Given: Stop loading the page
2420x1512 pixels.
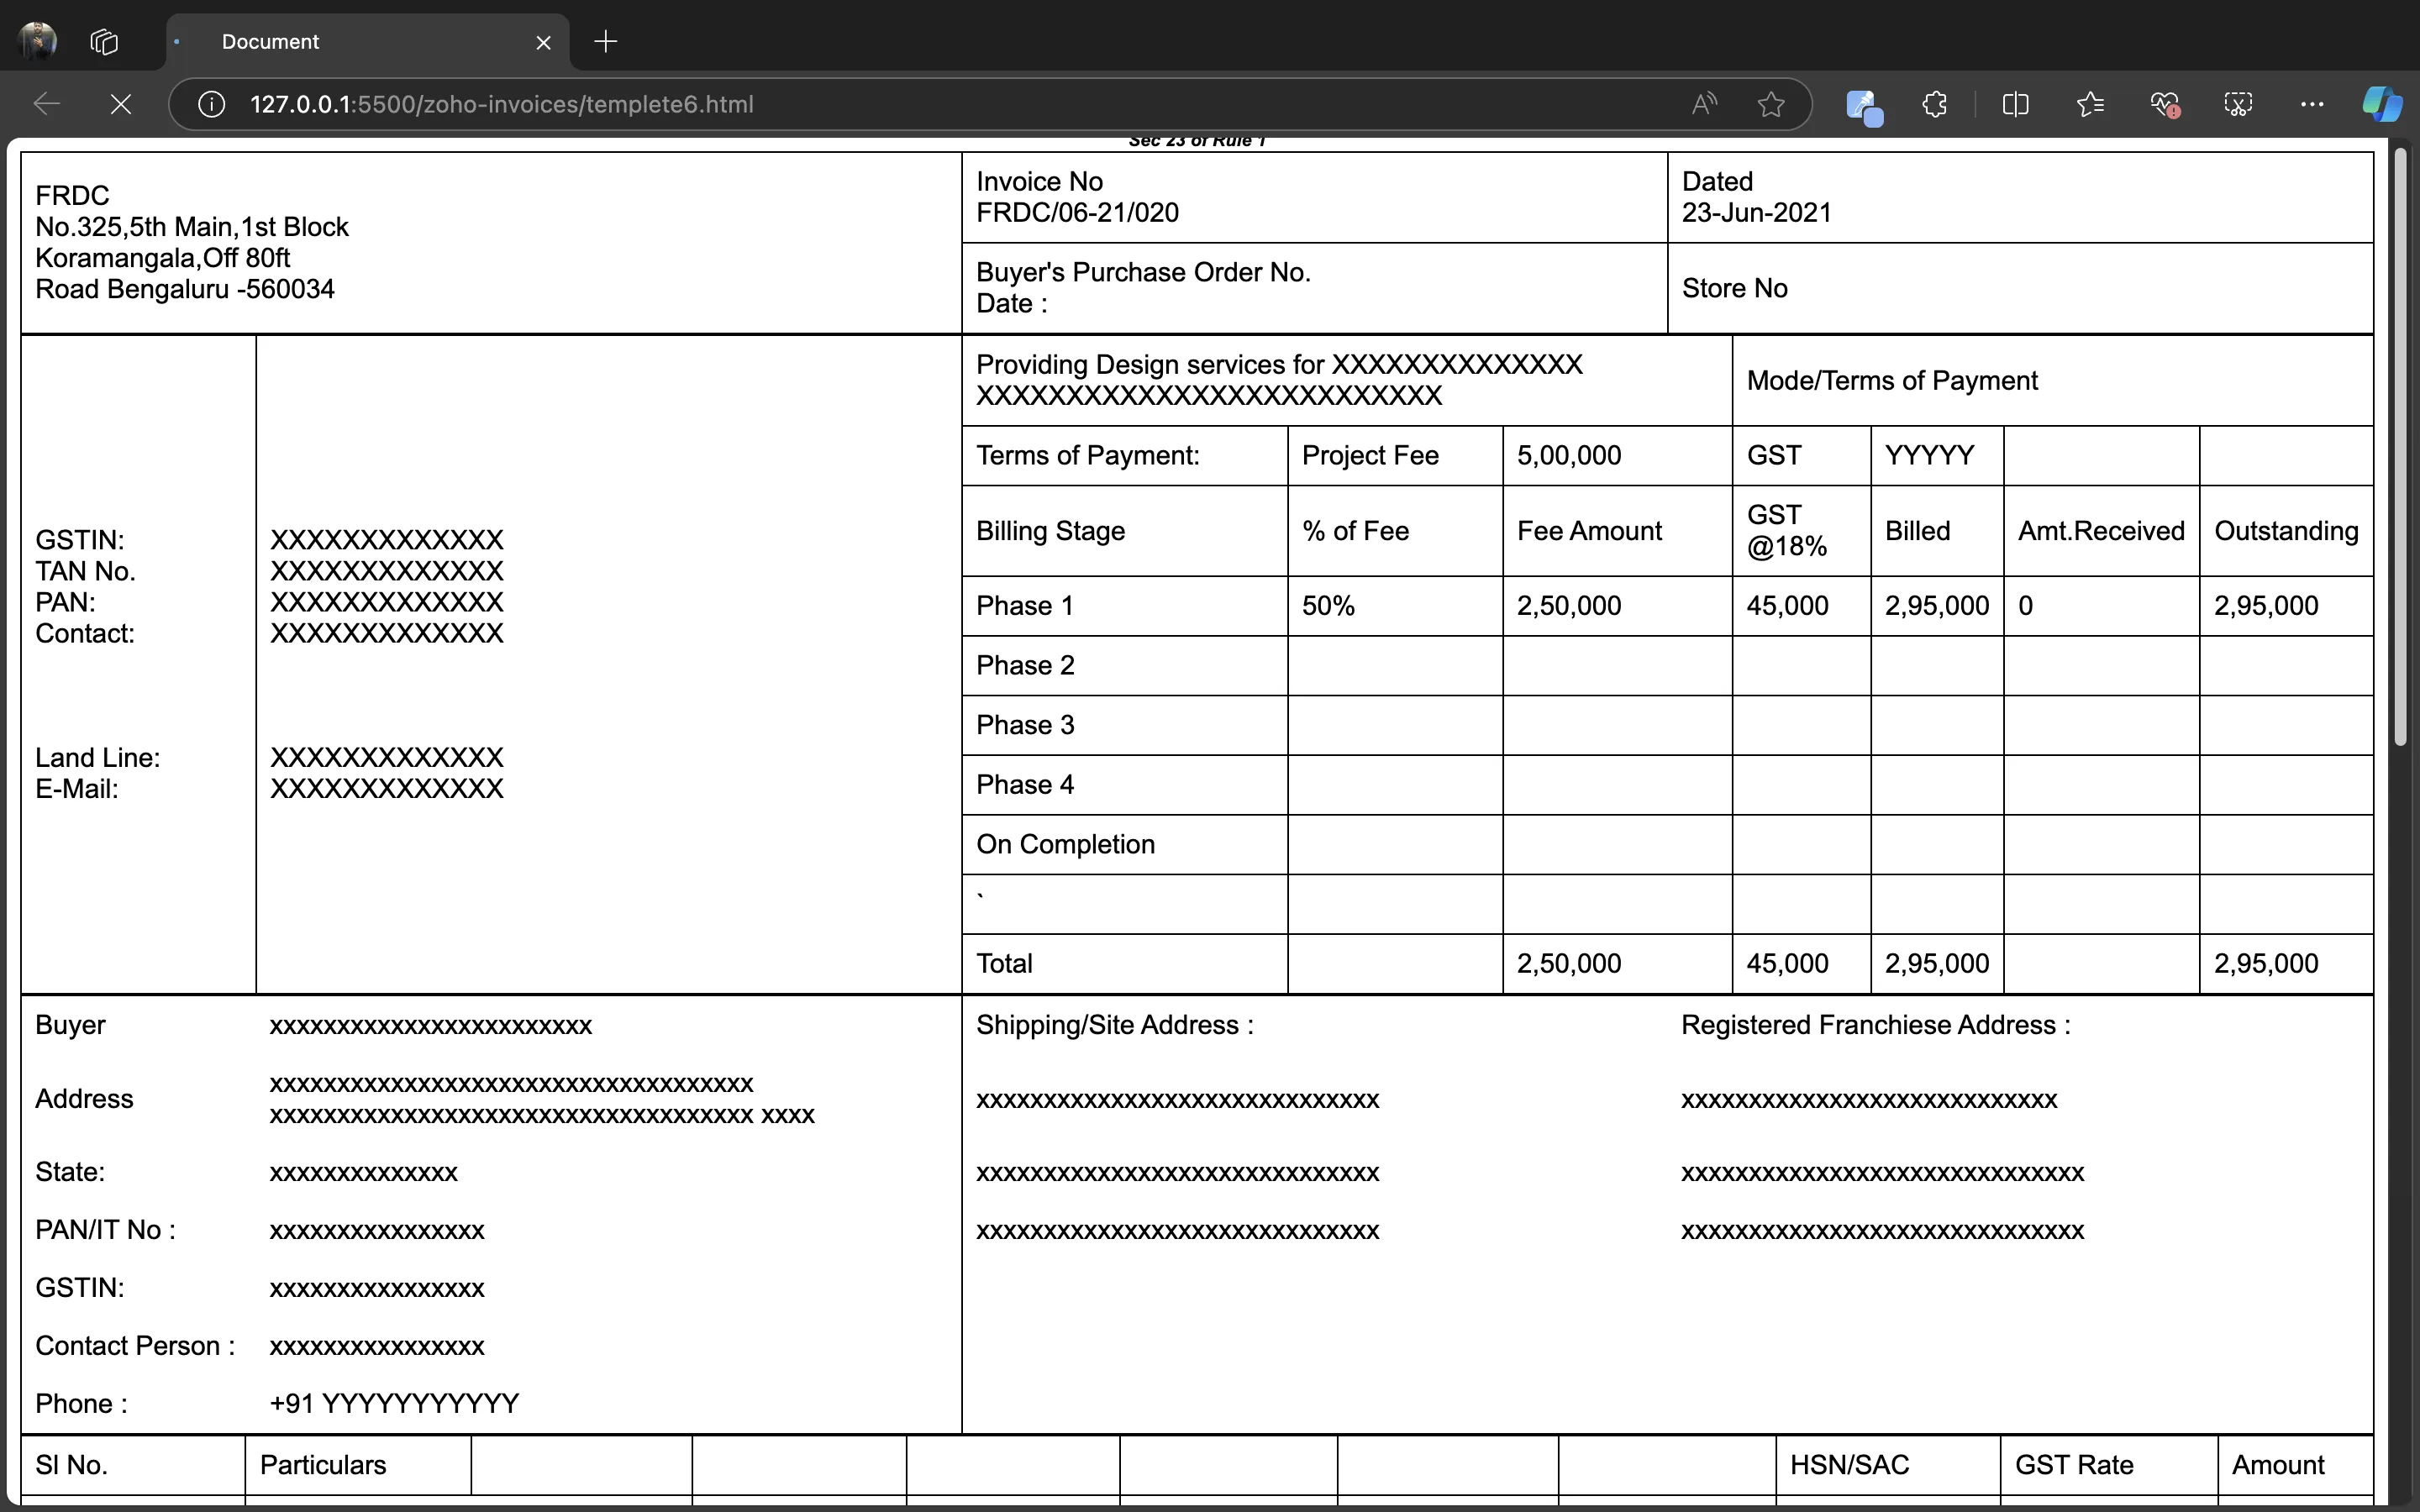Looking at the screenshot, I should [x=120, y=104].
